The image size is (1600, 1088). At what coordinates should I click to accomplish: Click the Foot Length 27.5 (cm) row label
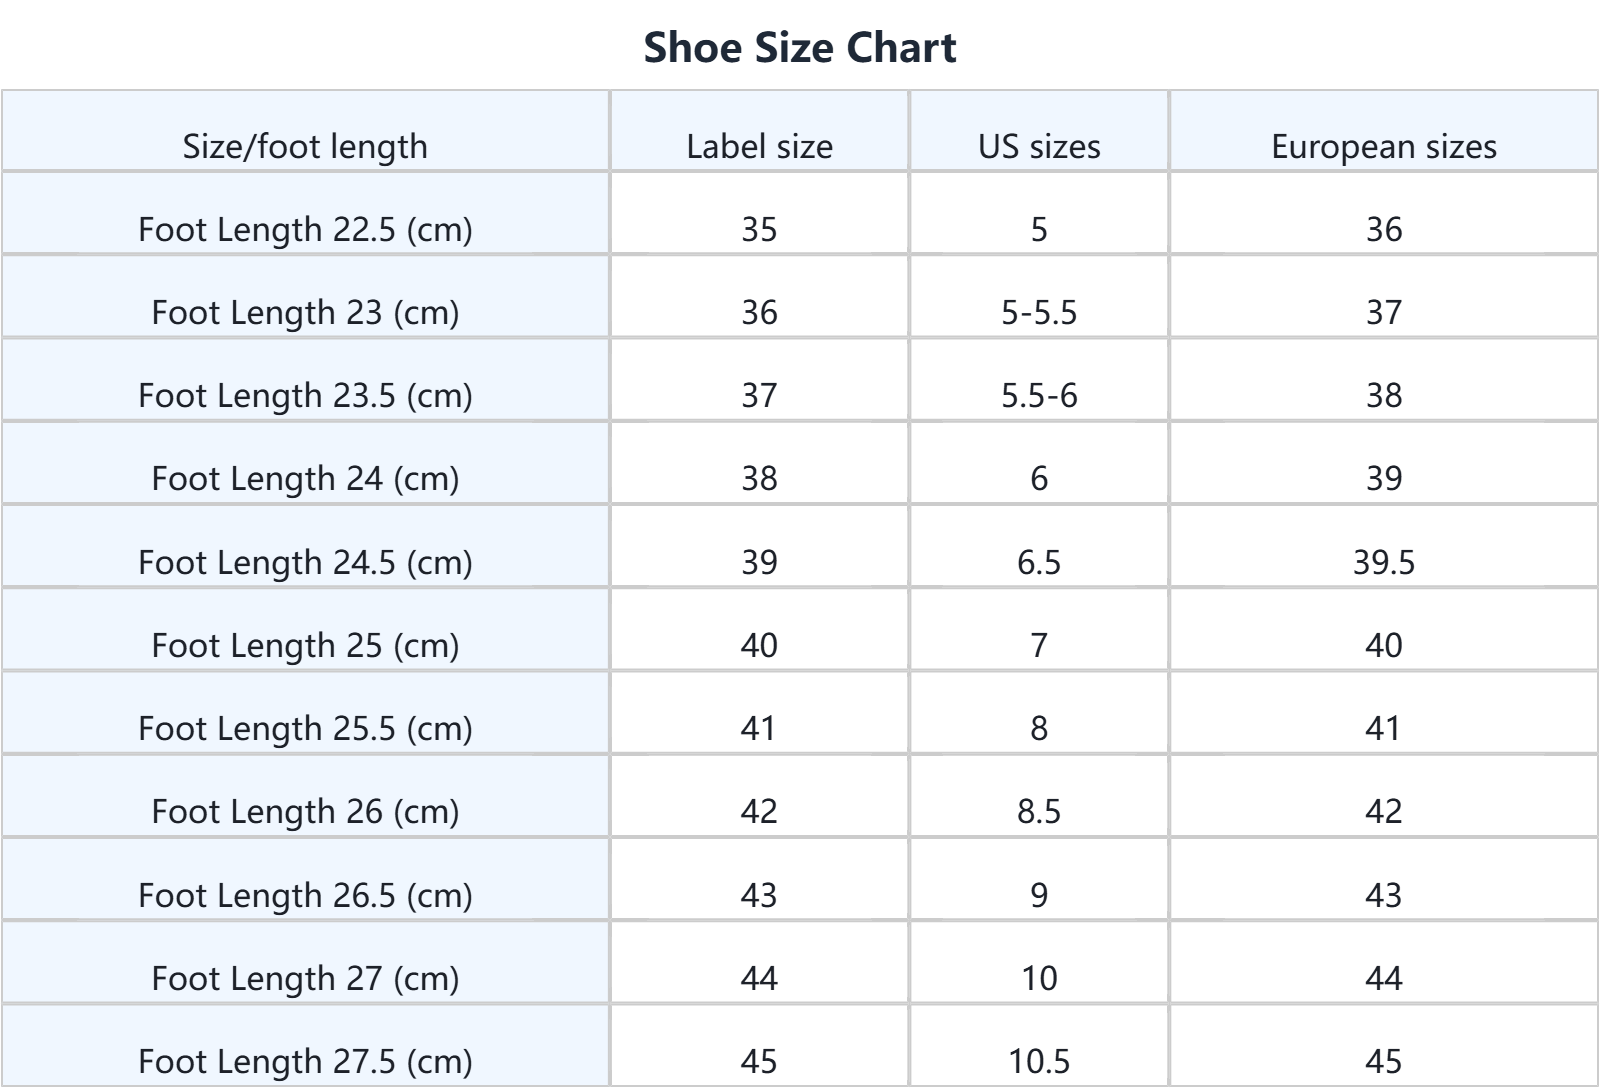[305, 1061]
